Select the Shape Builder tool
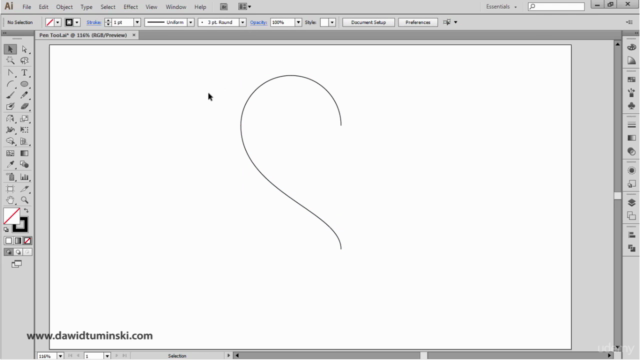Viewport: 640px width, 360px height. tap(10, 141)
